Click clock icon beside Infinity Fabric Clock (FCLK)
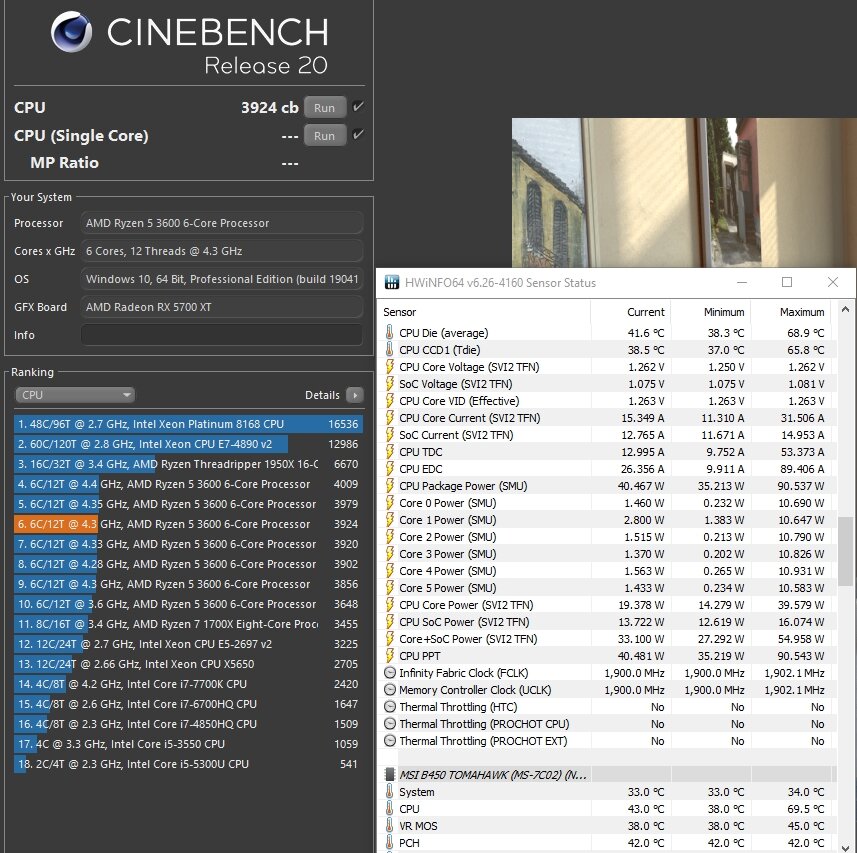 click(x=390, y=673)
